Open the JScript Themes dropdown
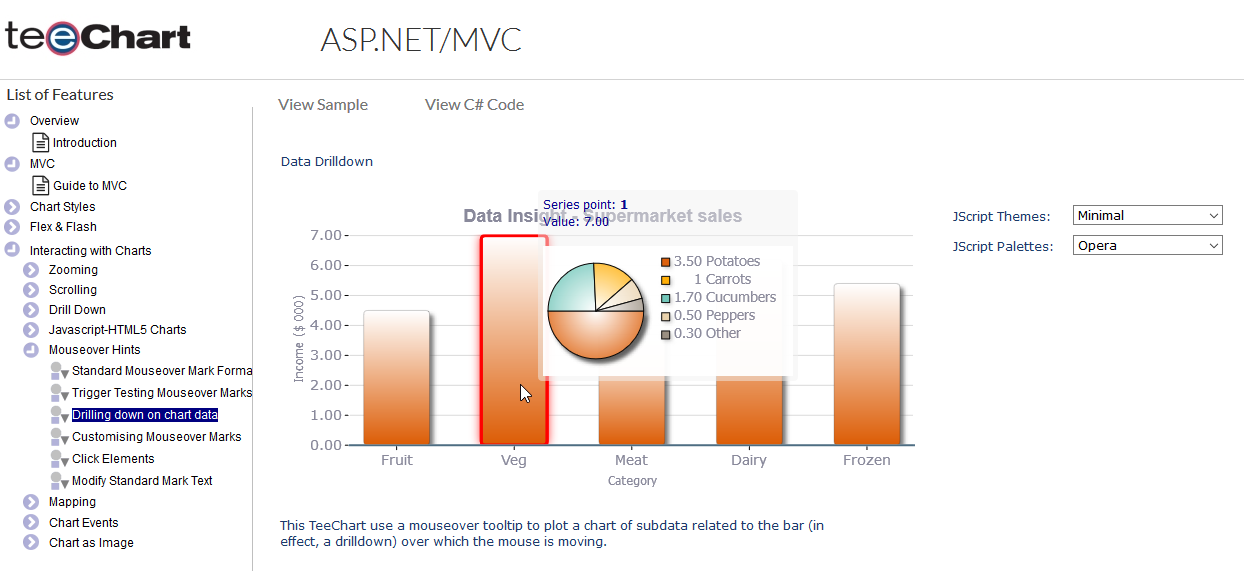 point(1148,215)
